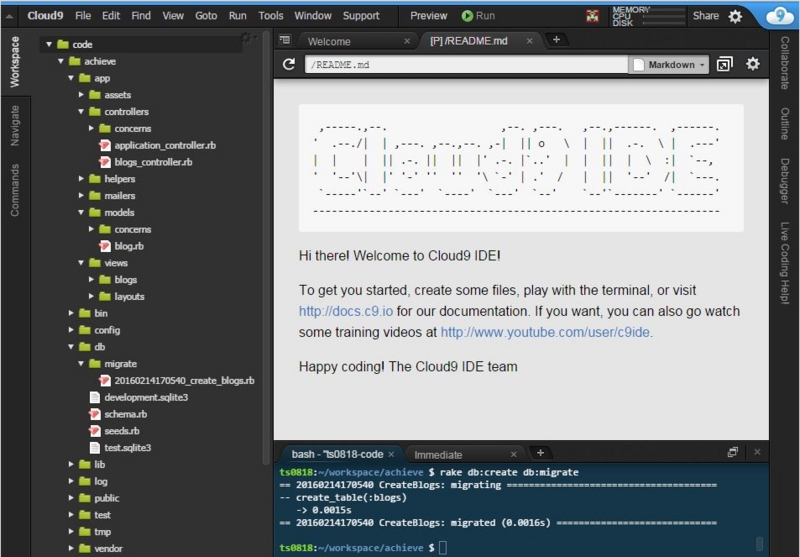800x557 pixels.
Task: Expand the mailers folder
Action: pos(81,196)
